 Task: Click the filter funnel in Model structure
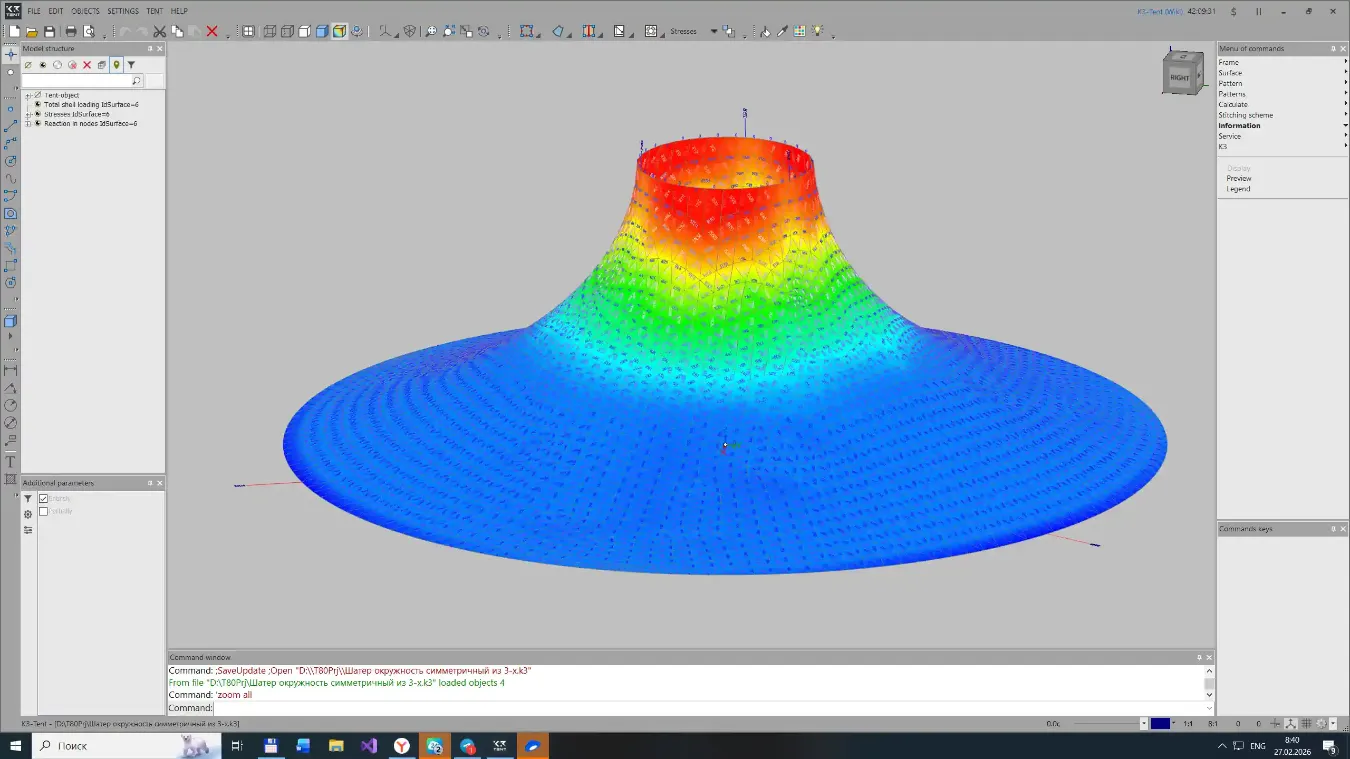click(x=131, y=65)
